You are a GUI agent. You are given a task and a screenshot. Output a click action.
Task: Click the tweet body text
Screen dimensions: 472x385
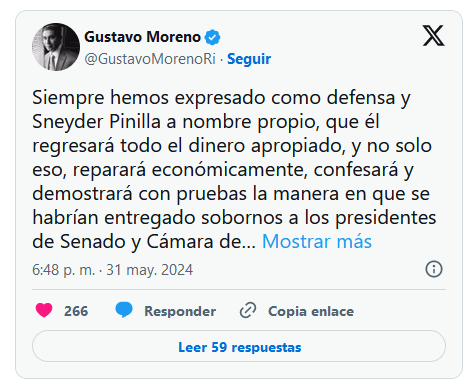[x=234, y=169]
